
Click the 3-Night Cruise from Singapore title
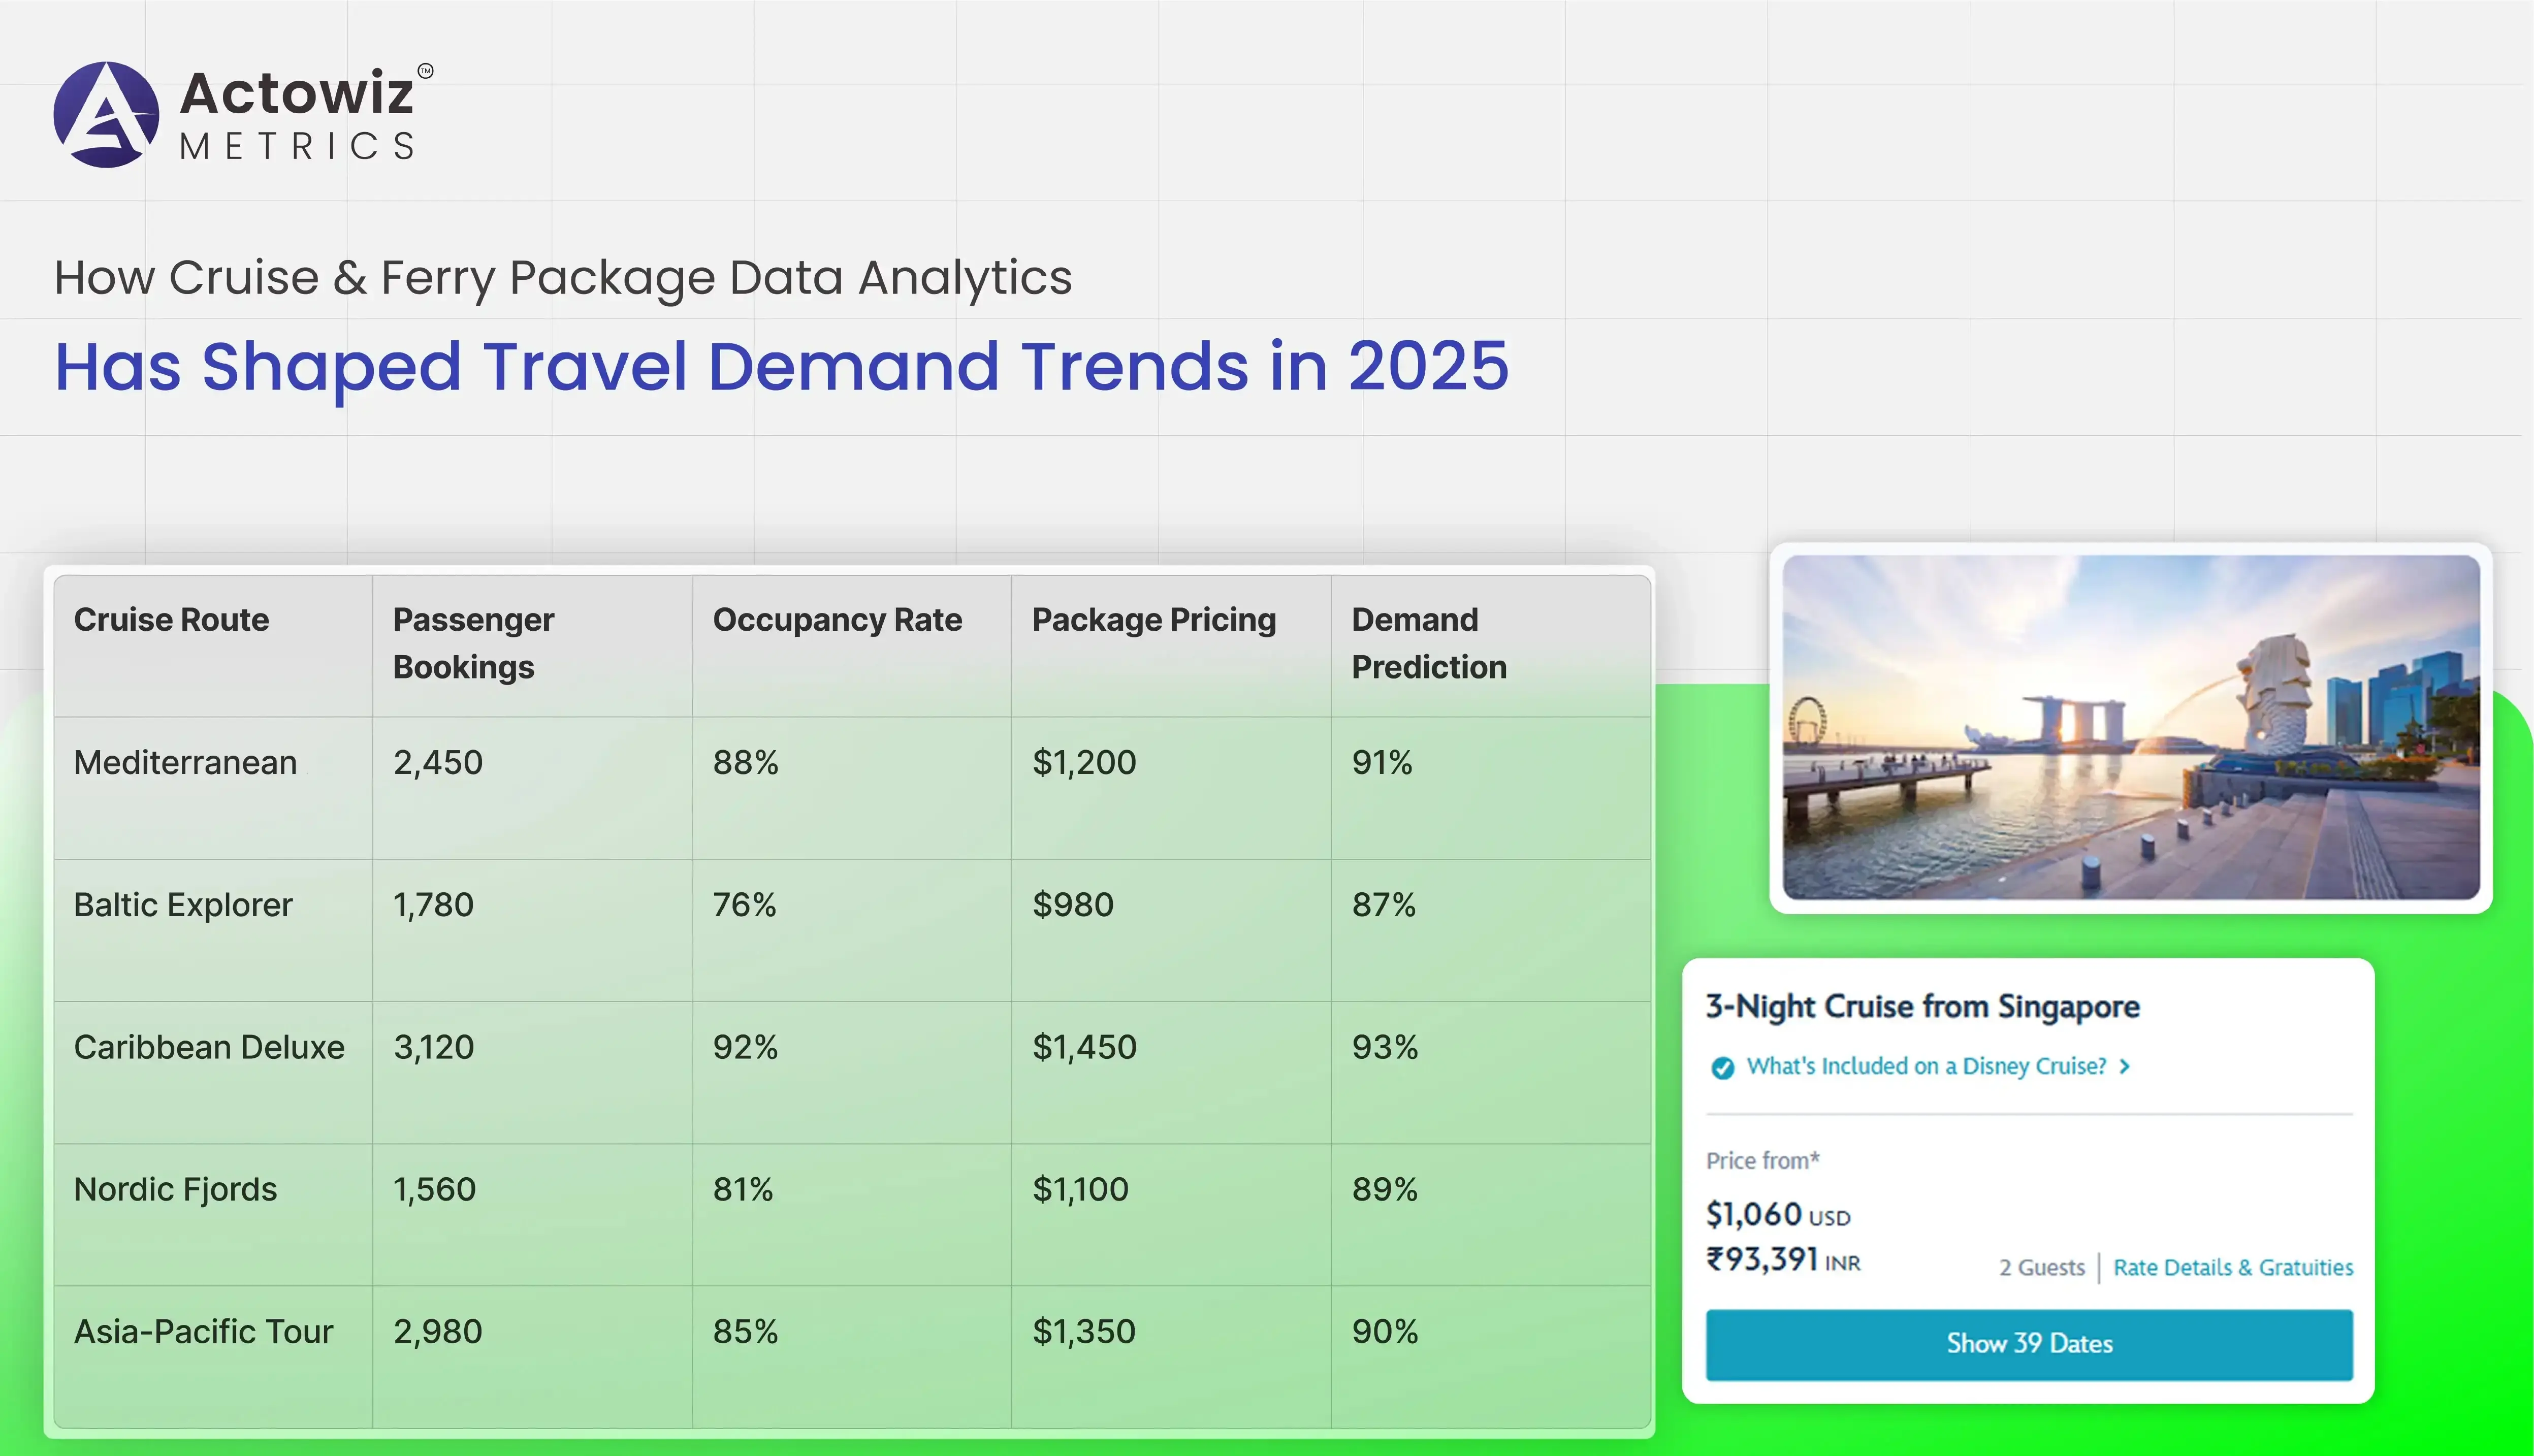1922,1006
